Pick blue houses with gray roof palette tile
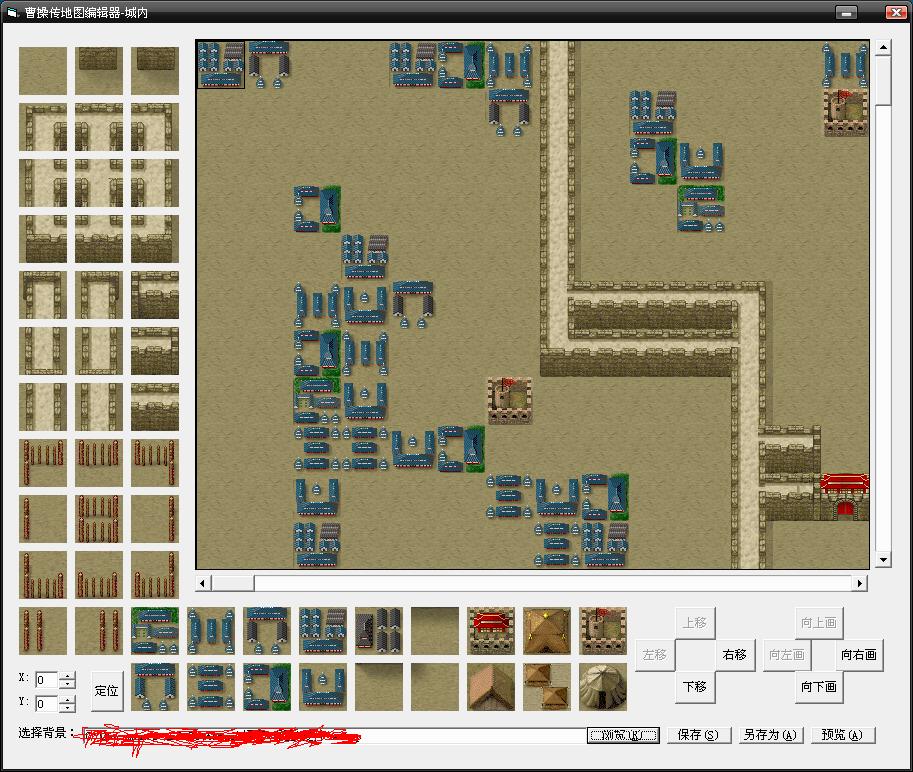913x772 pixels. pyautogui.click(x=323, y=631)
